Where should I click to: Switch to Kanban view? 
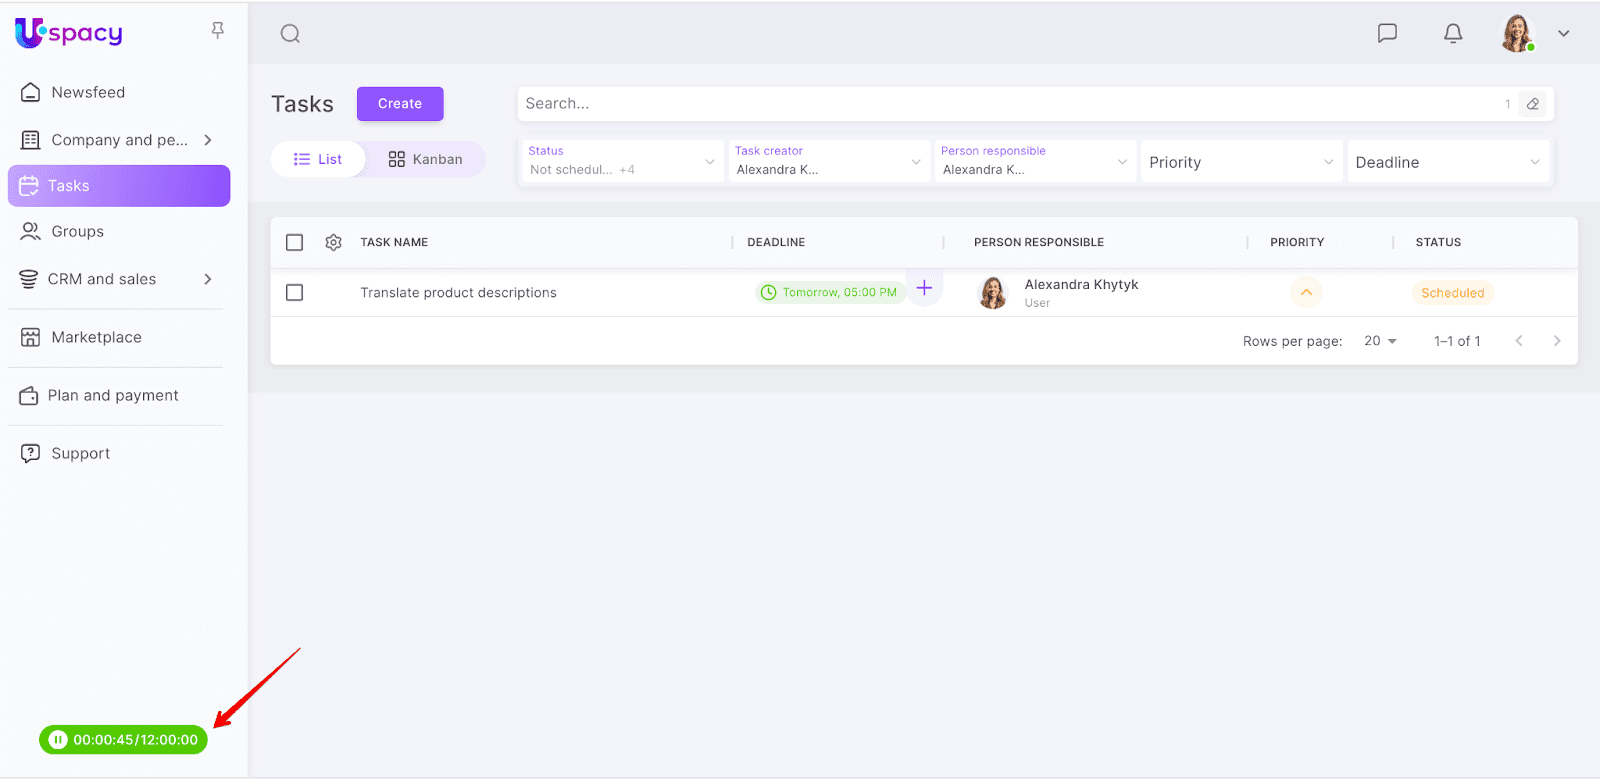425,160
